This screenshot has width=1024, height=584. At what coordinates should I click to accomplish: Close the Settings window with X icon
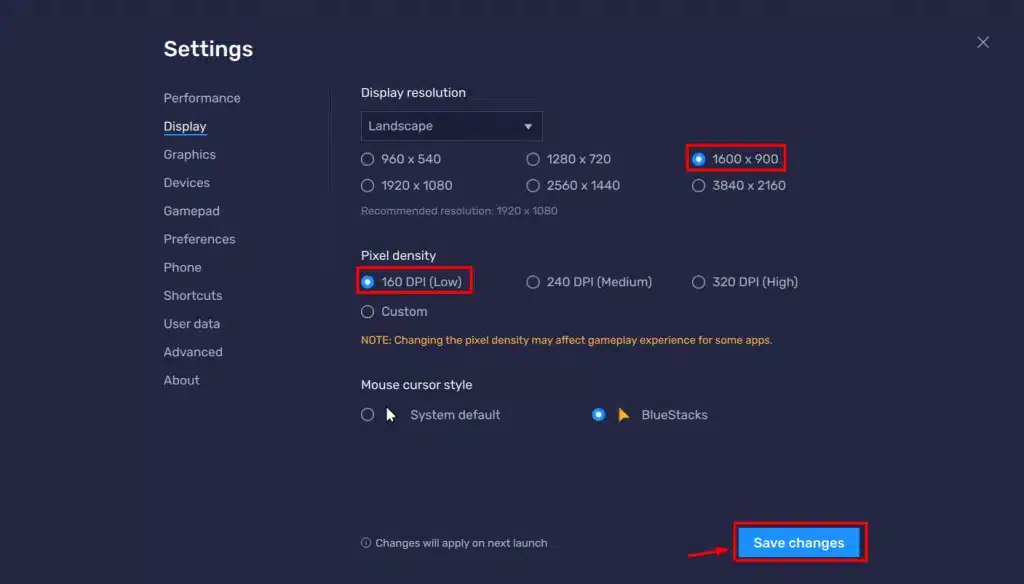tap(982, 42)
